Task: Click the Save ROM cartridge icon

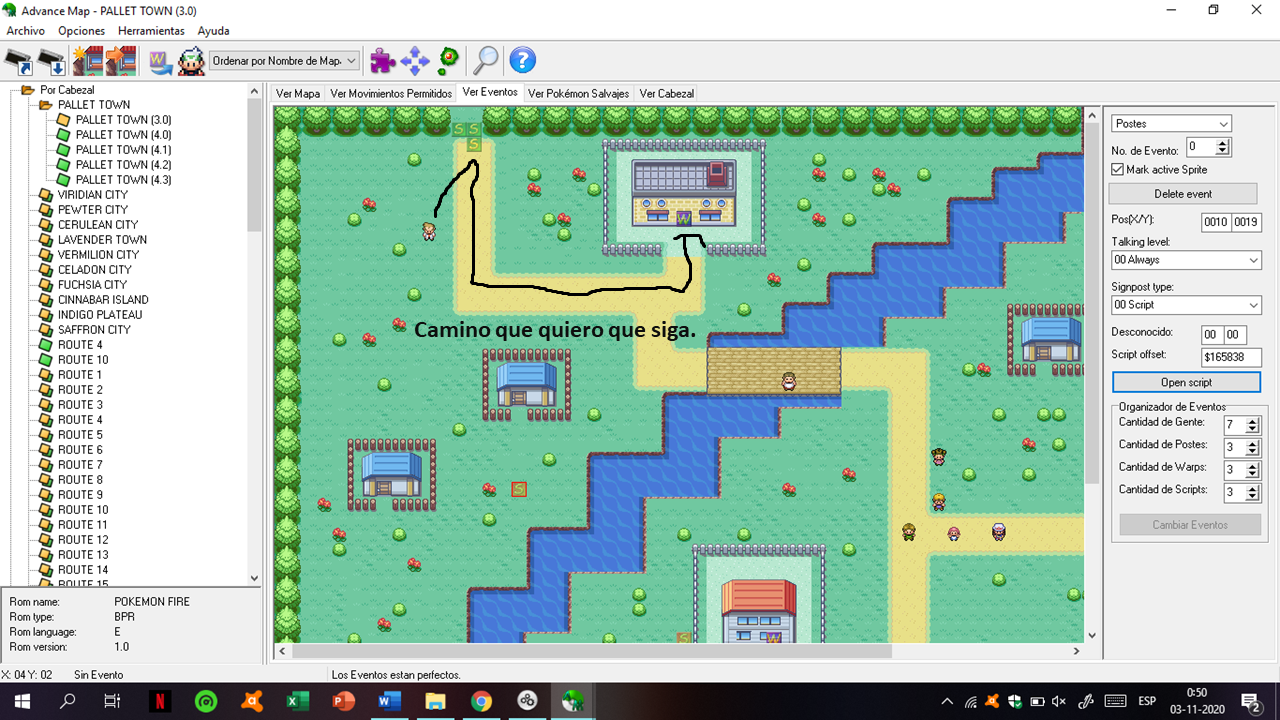Action: (x=52, y=61)
